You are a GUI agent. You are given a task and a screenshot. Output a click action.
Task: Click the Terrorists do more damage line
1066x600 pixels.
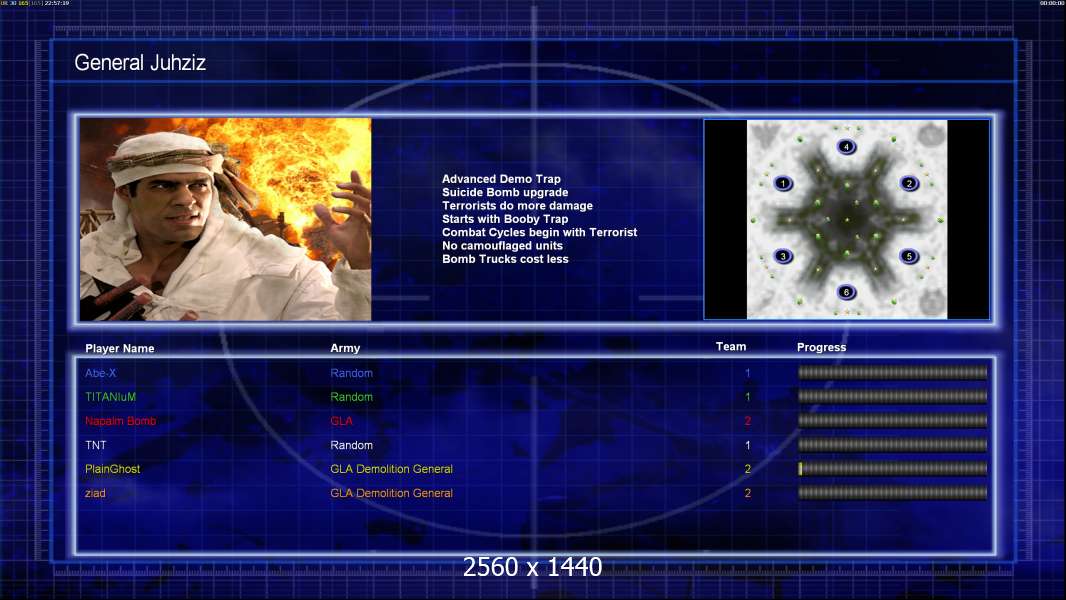(x=517, y=206)
